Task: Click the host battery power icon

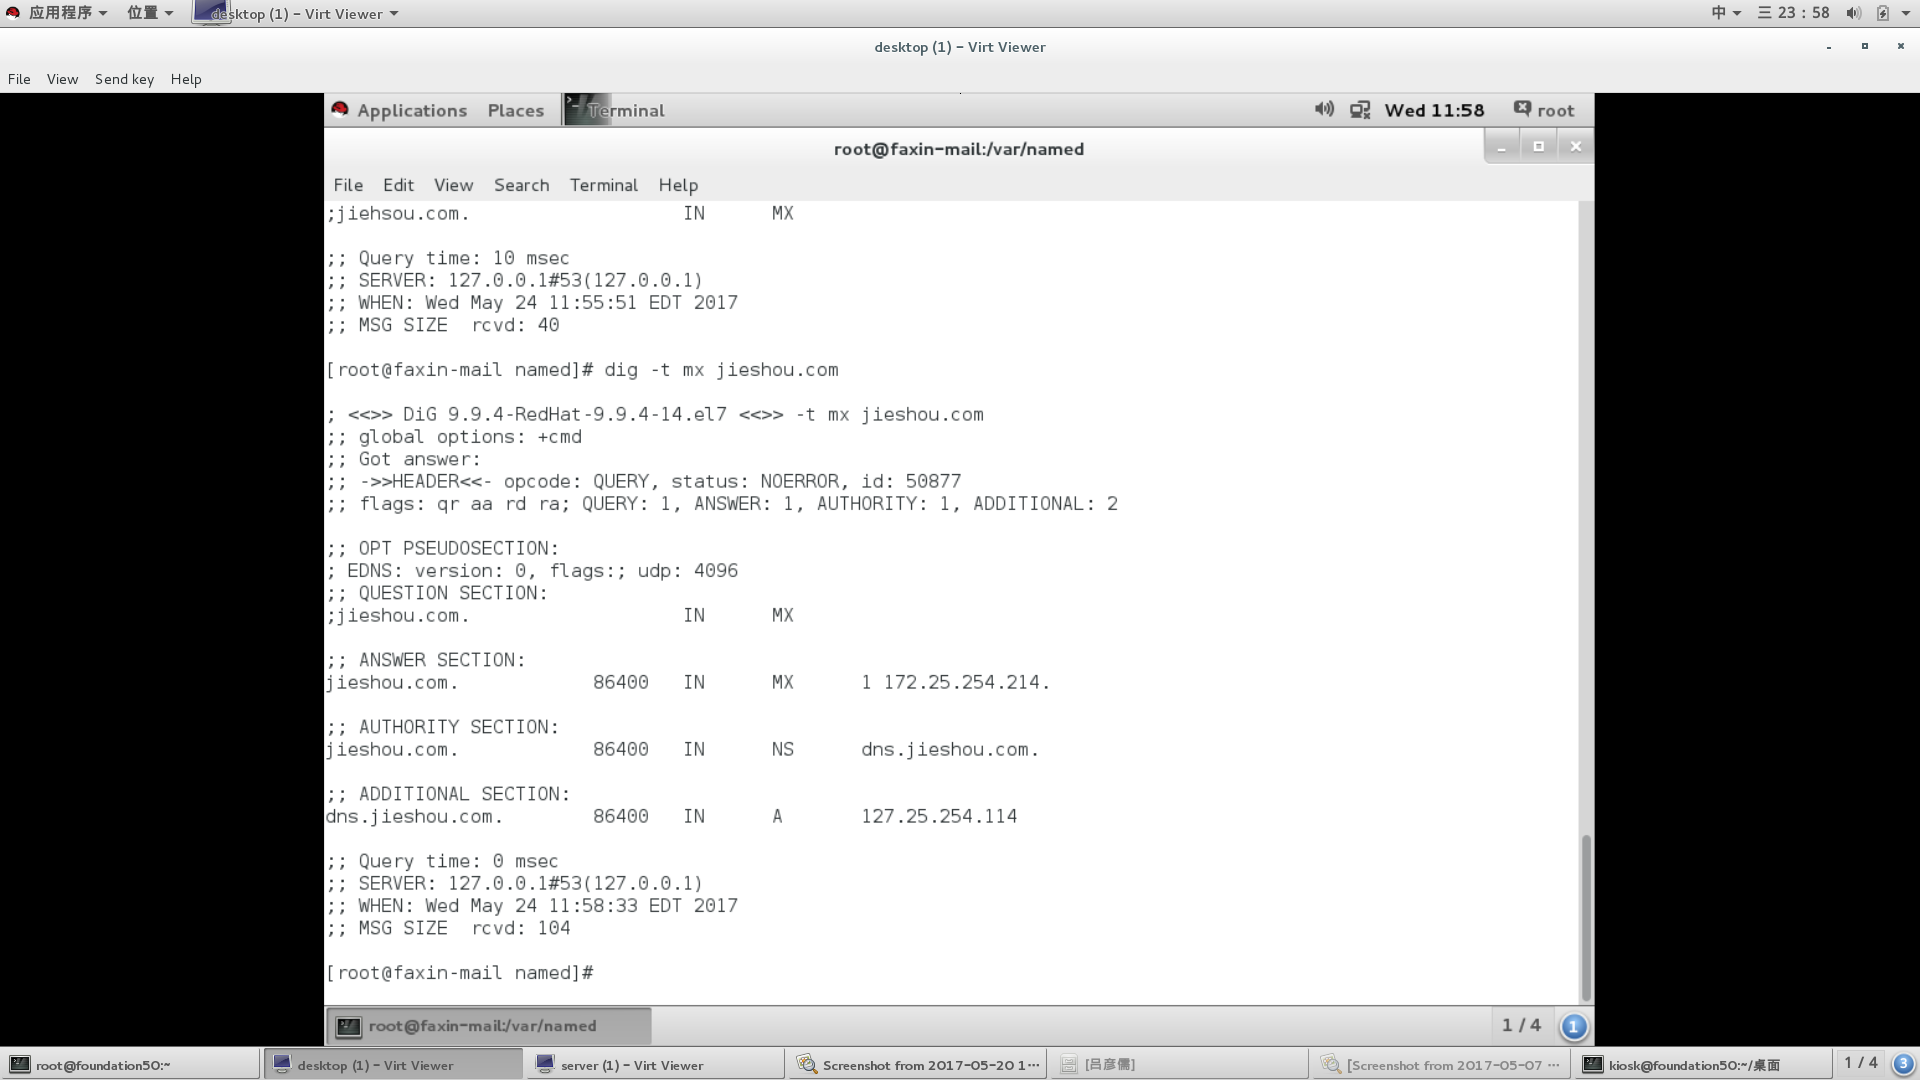Action: 1883,13
